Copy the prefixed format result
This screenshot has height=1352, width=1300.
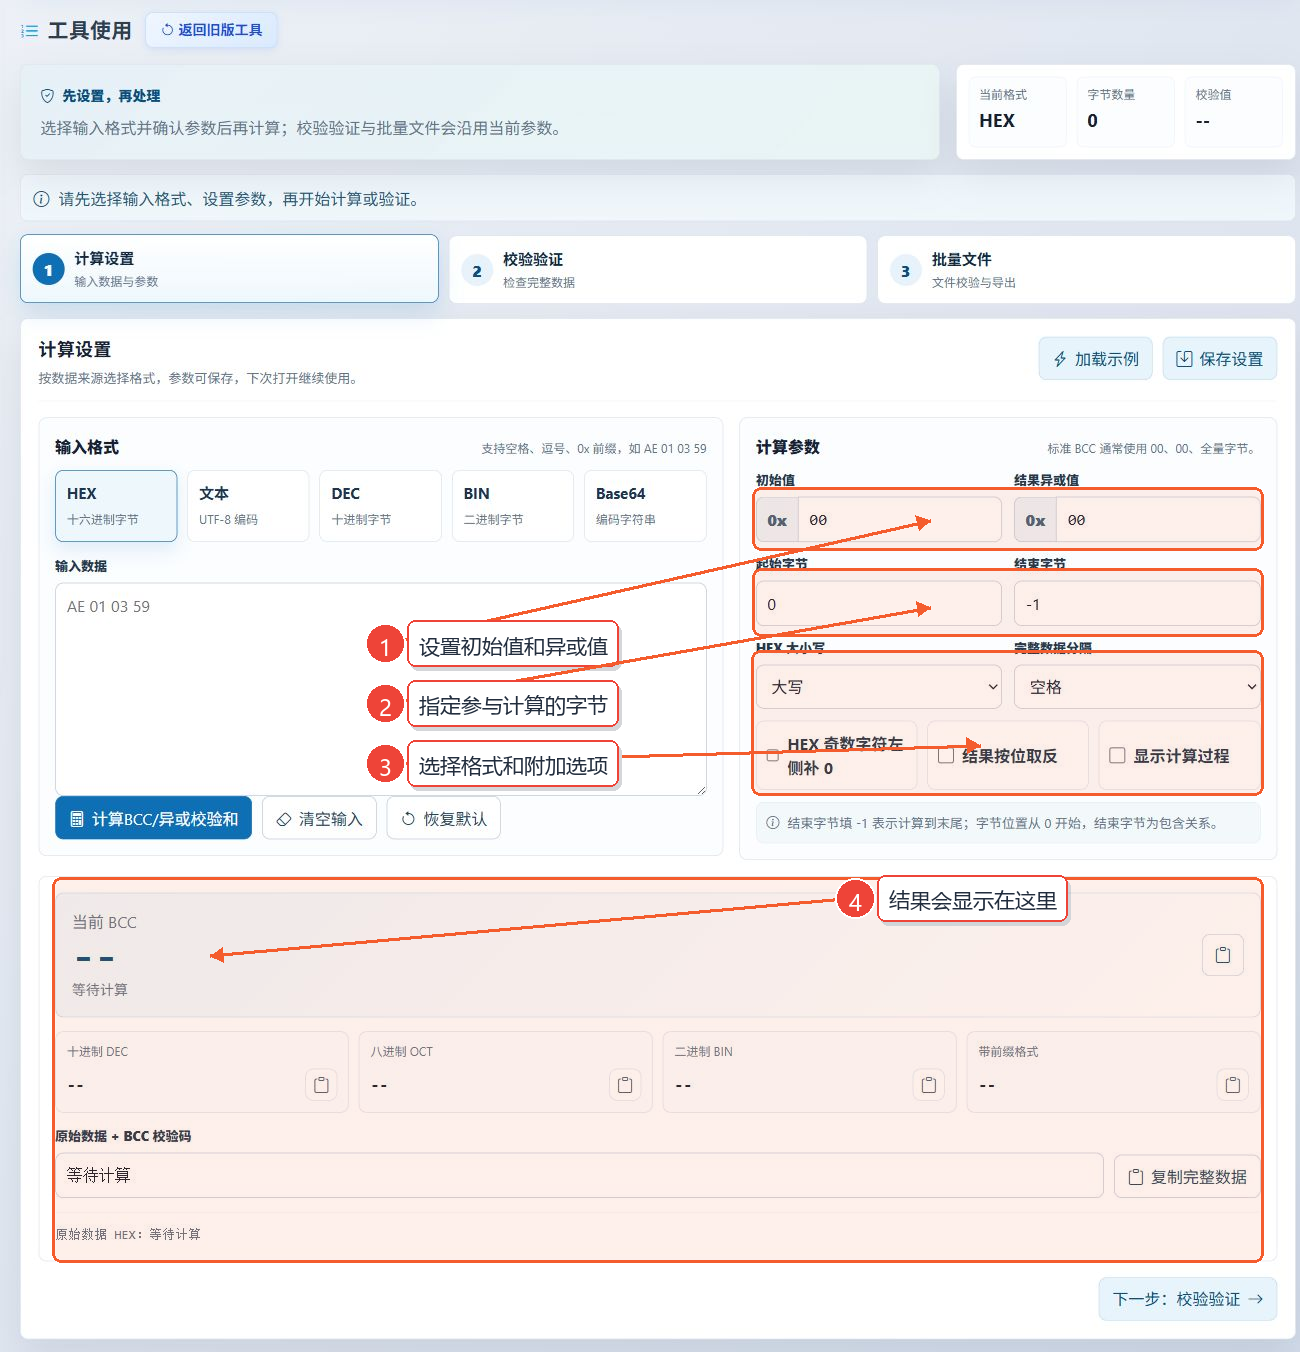coord(1233,1085)
